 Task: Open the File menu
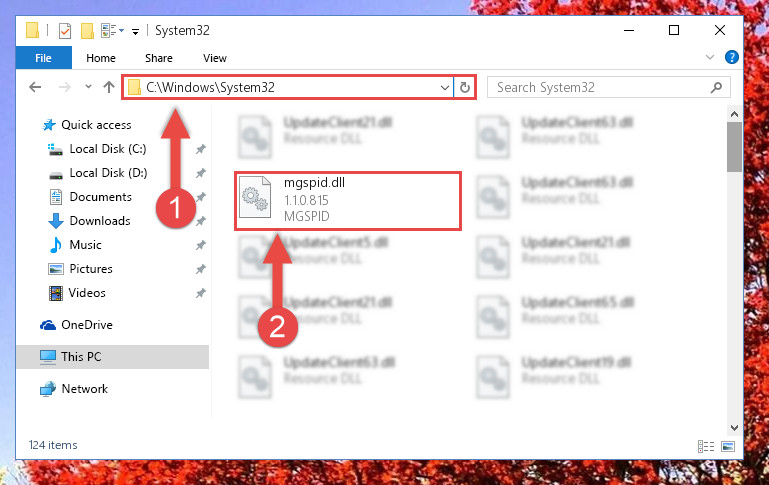[x=43, y=58]
